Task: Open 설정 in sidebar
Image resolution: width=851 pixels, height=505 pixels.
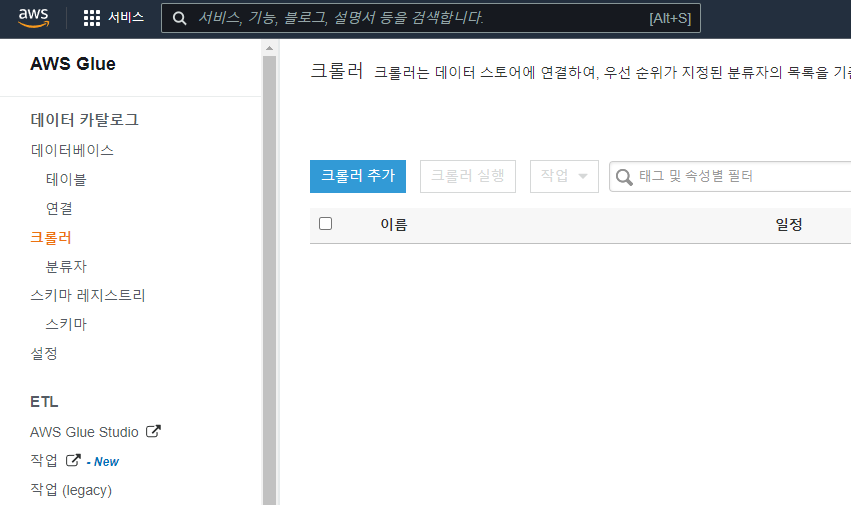Action: pos(44,354)
